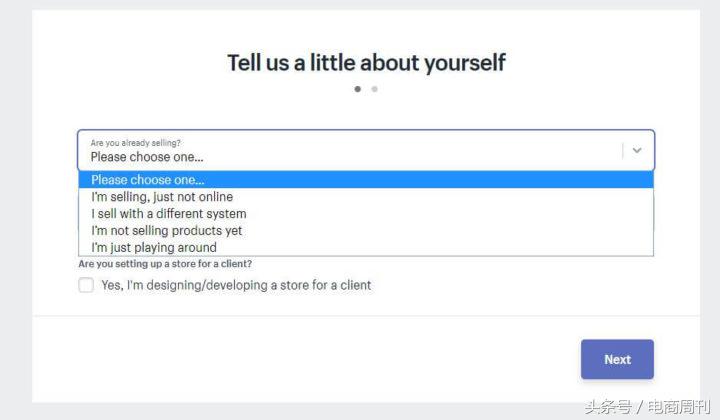Select "Please choose one..." highlighted list option
The height and width of the screenshot is (420, 720).
coord(148,180)
